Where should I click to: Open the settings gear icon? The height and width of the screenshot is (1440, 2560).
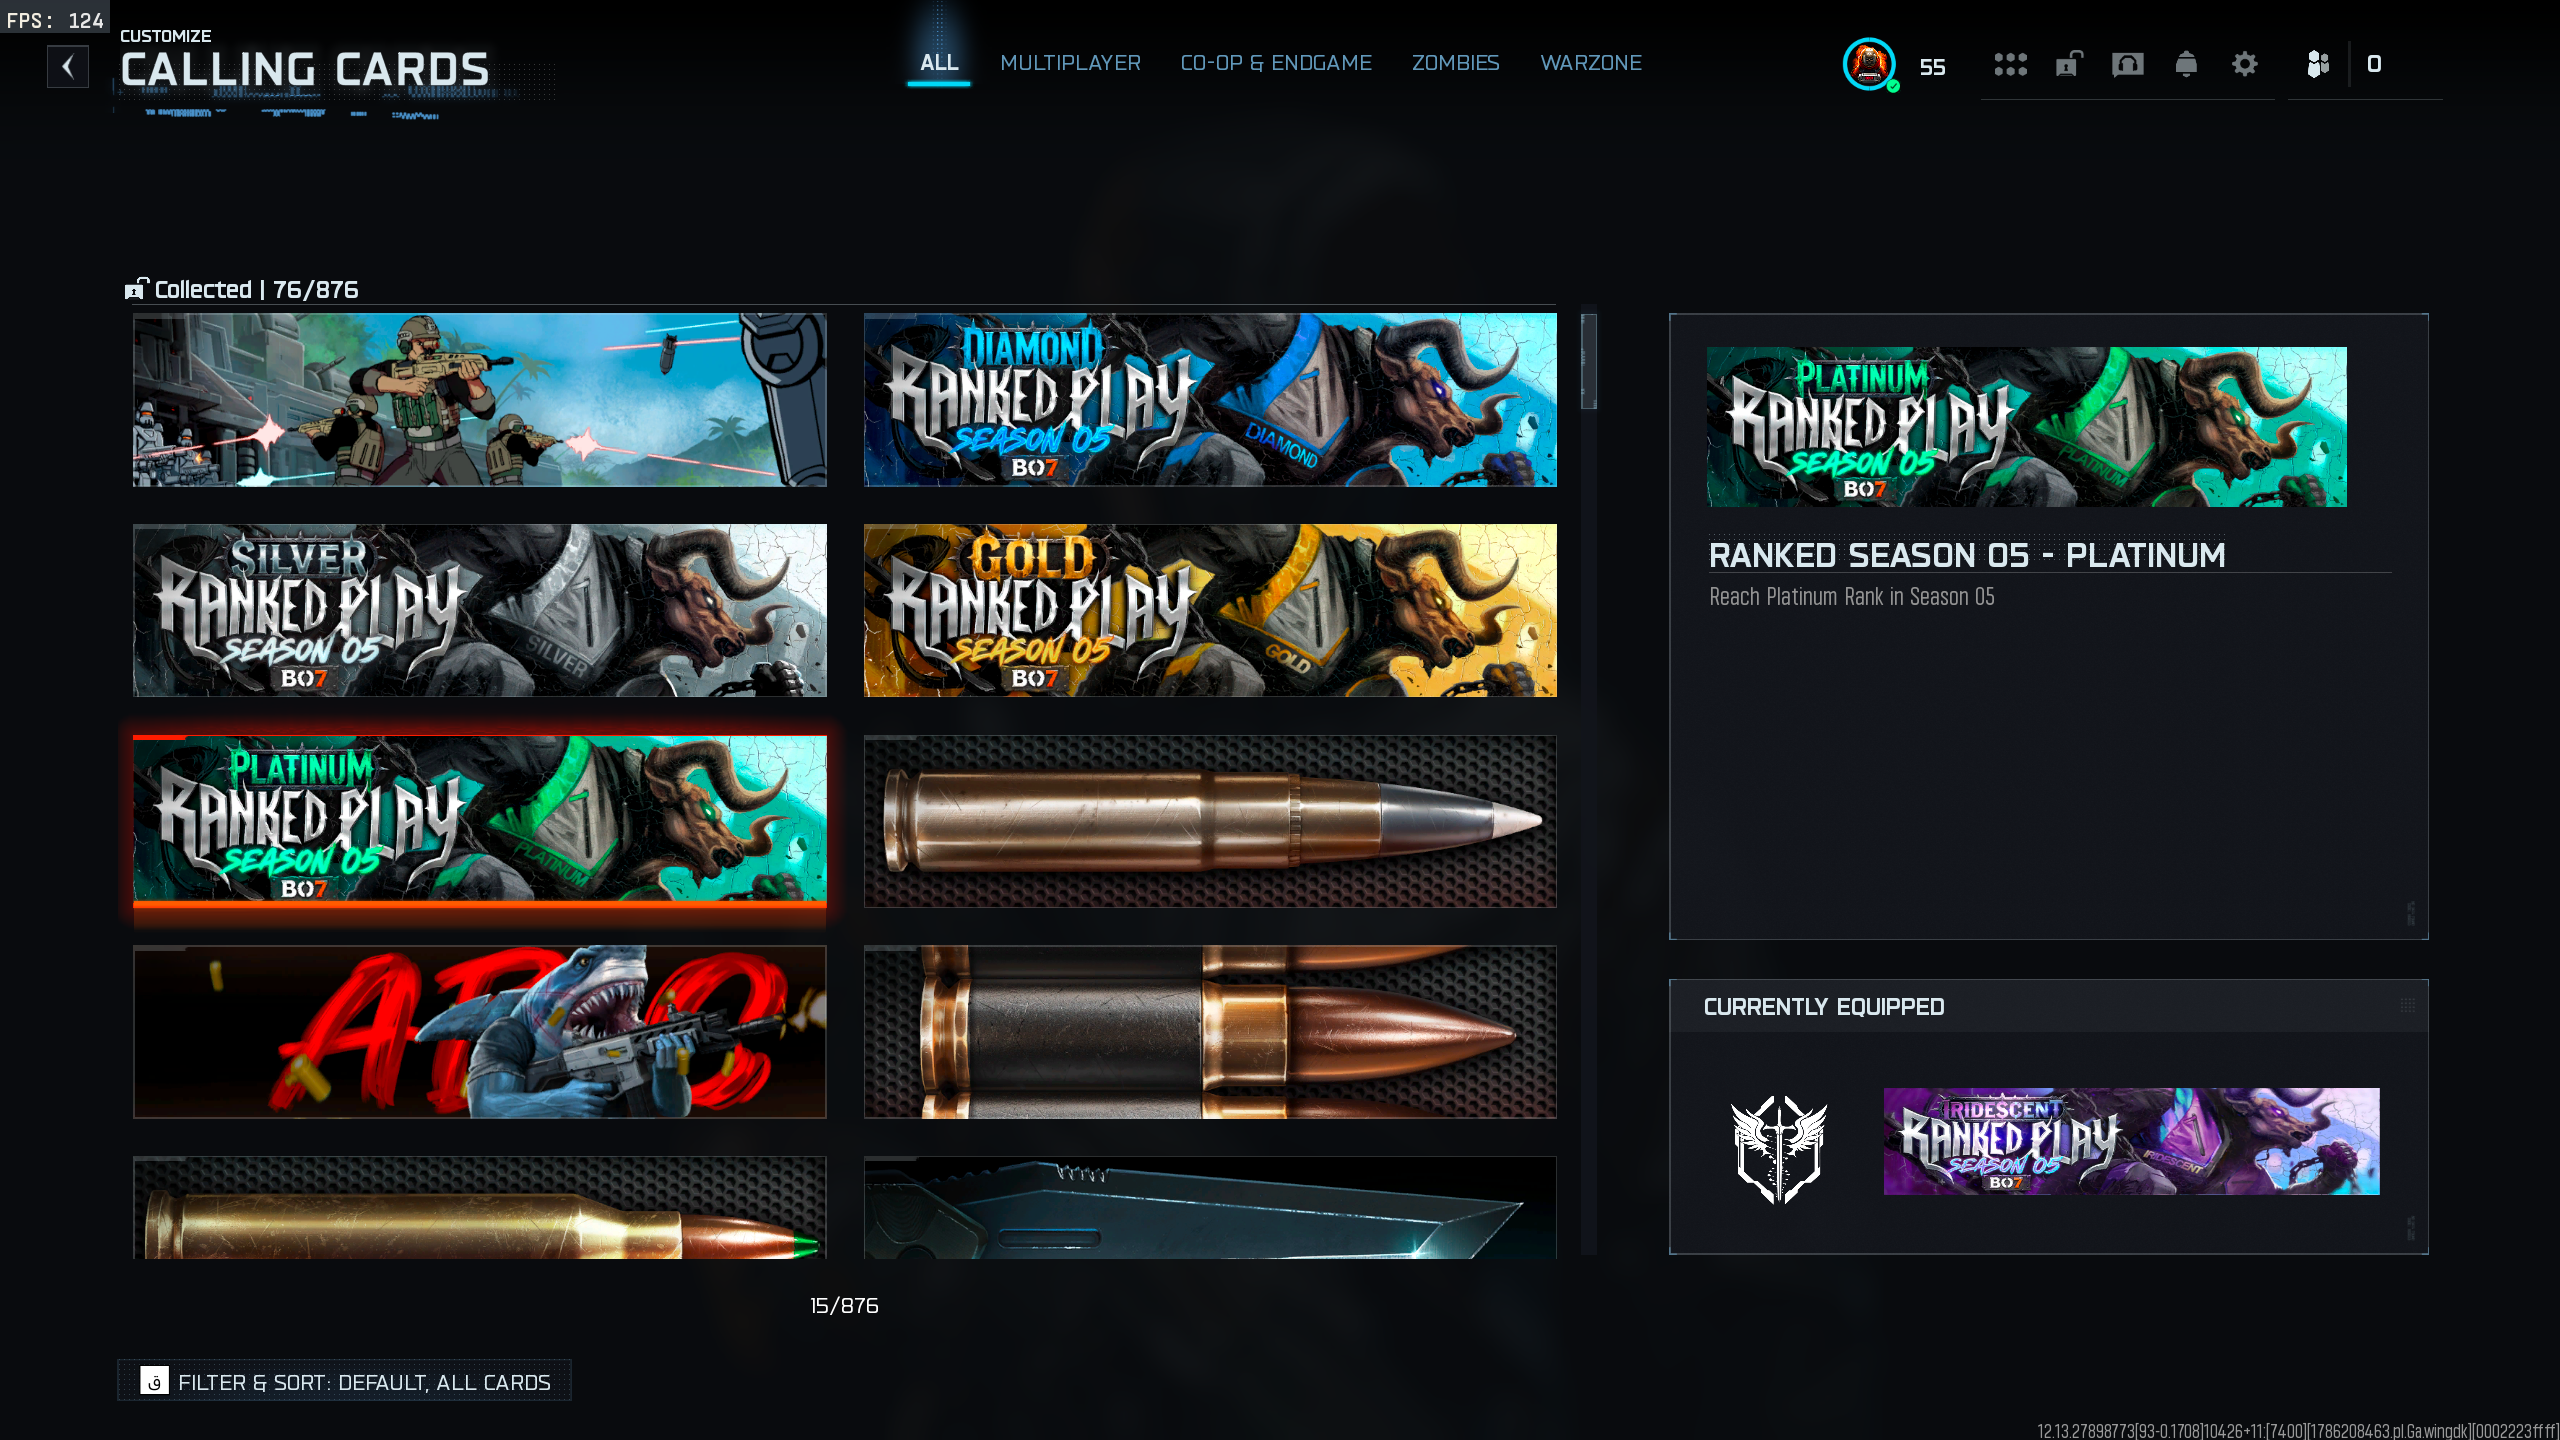tap(2245, 65)
